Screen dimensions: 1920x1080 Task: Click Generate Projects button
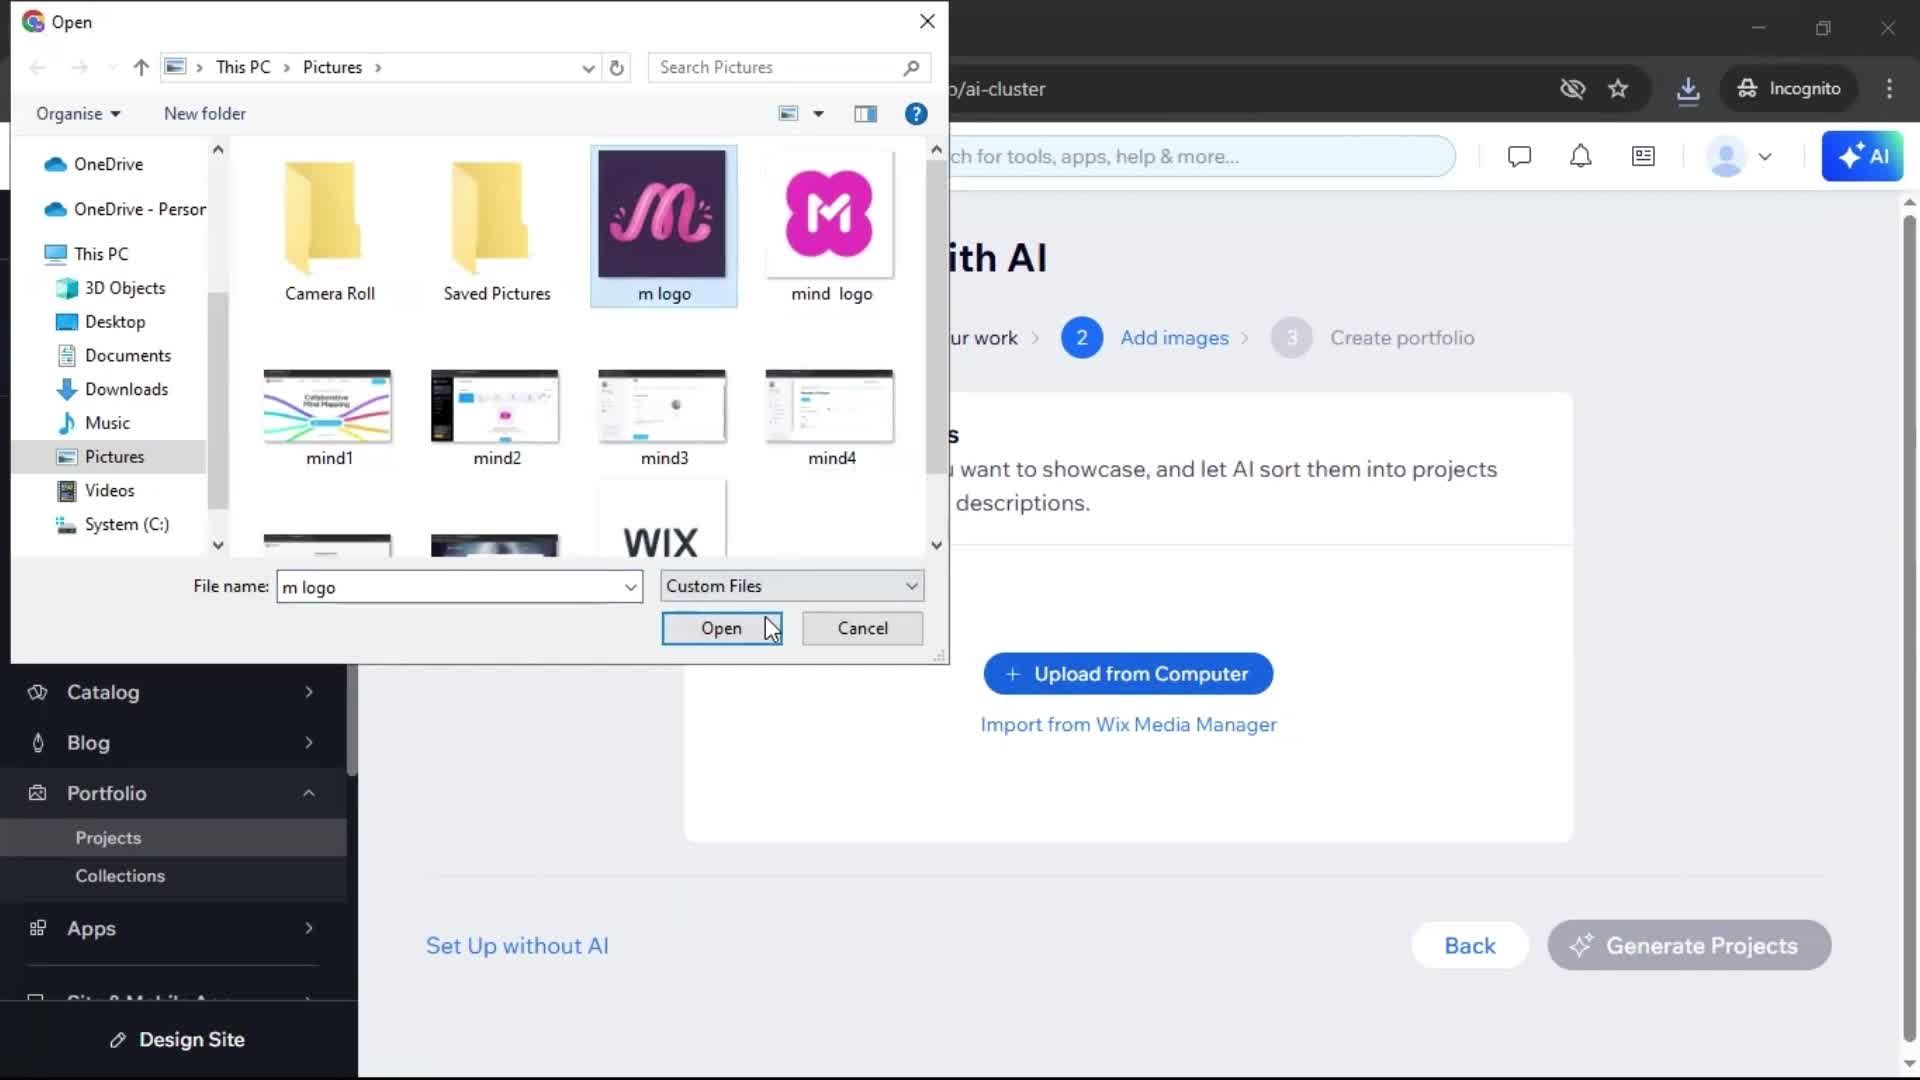[1689, 946]
